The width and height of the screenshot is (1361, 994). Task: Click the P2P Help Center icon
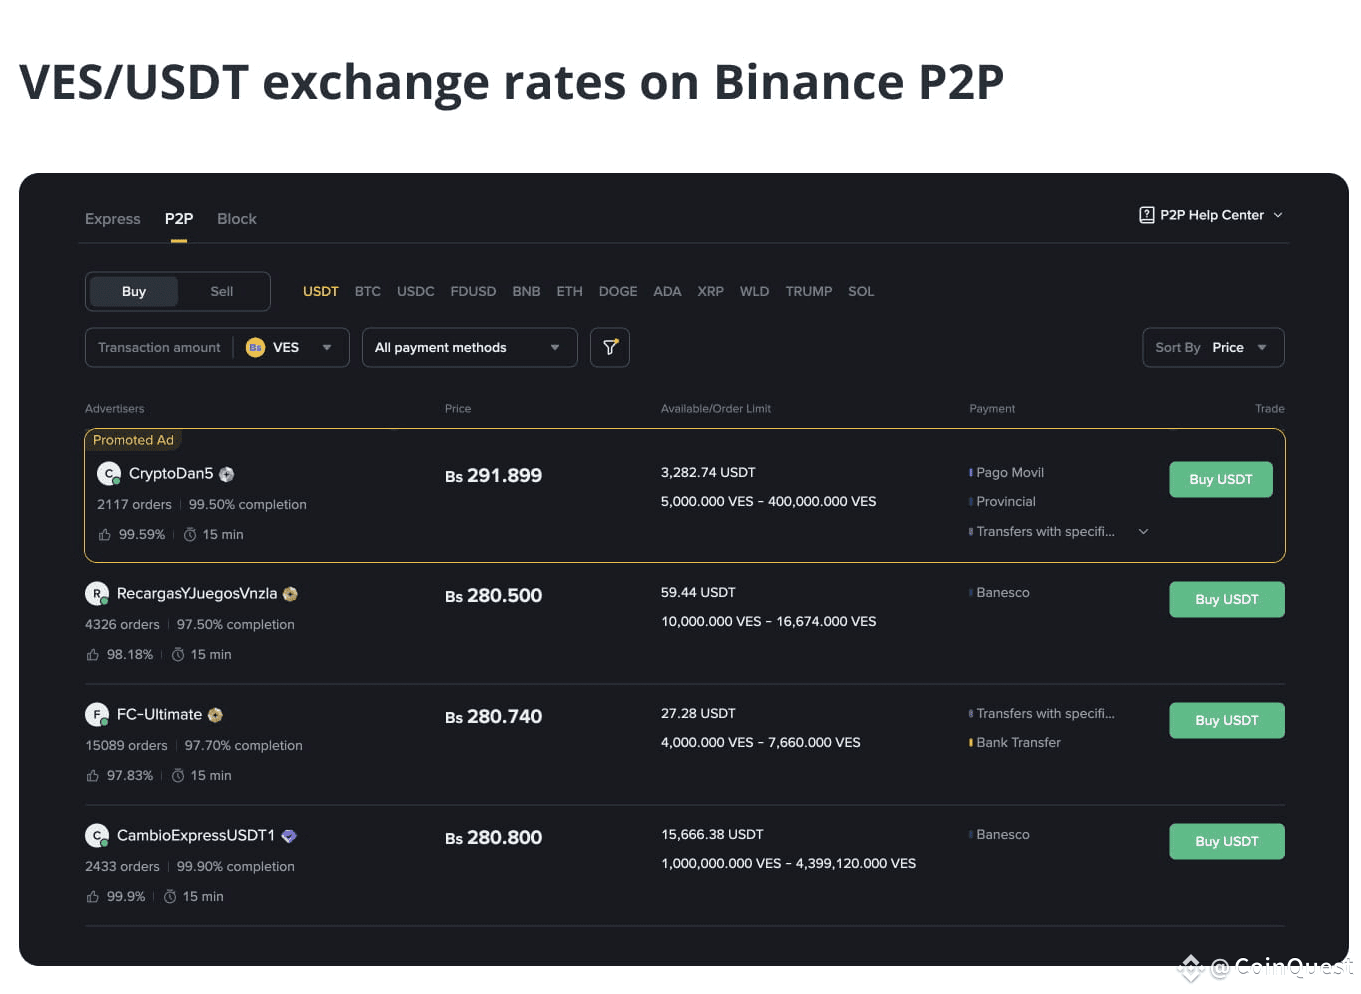pos(1147,215)
